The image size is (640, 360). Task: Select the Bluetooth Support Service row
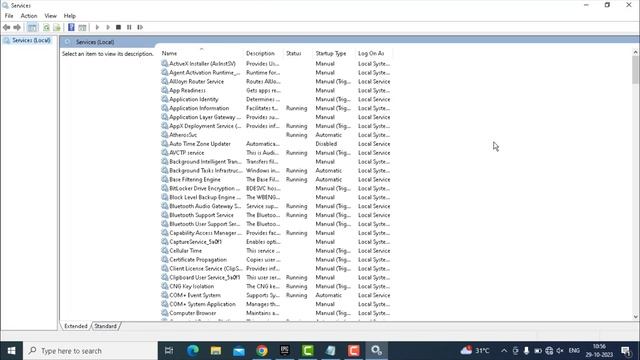tap(276, 215)
